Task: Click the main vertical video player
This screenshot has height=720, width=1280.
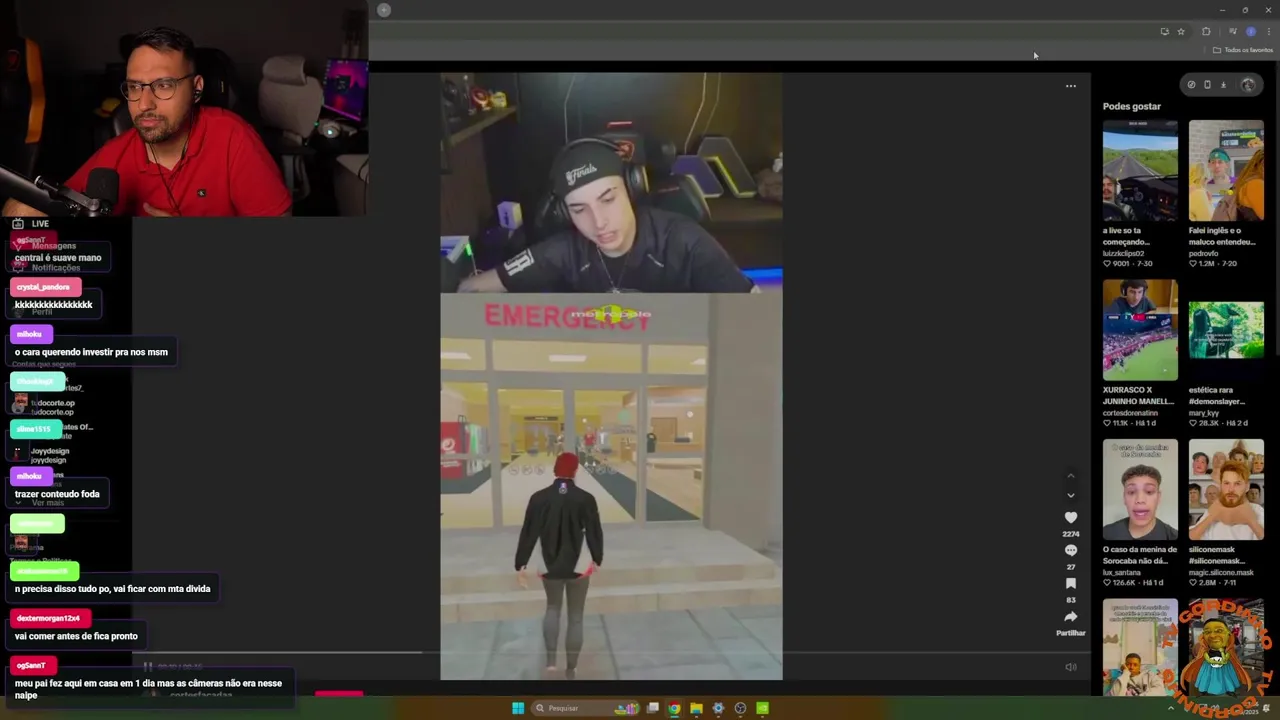Action: [x=611, y=376]
